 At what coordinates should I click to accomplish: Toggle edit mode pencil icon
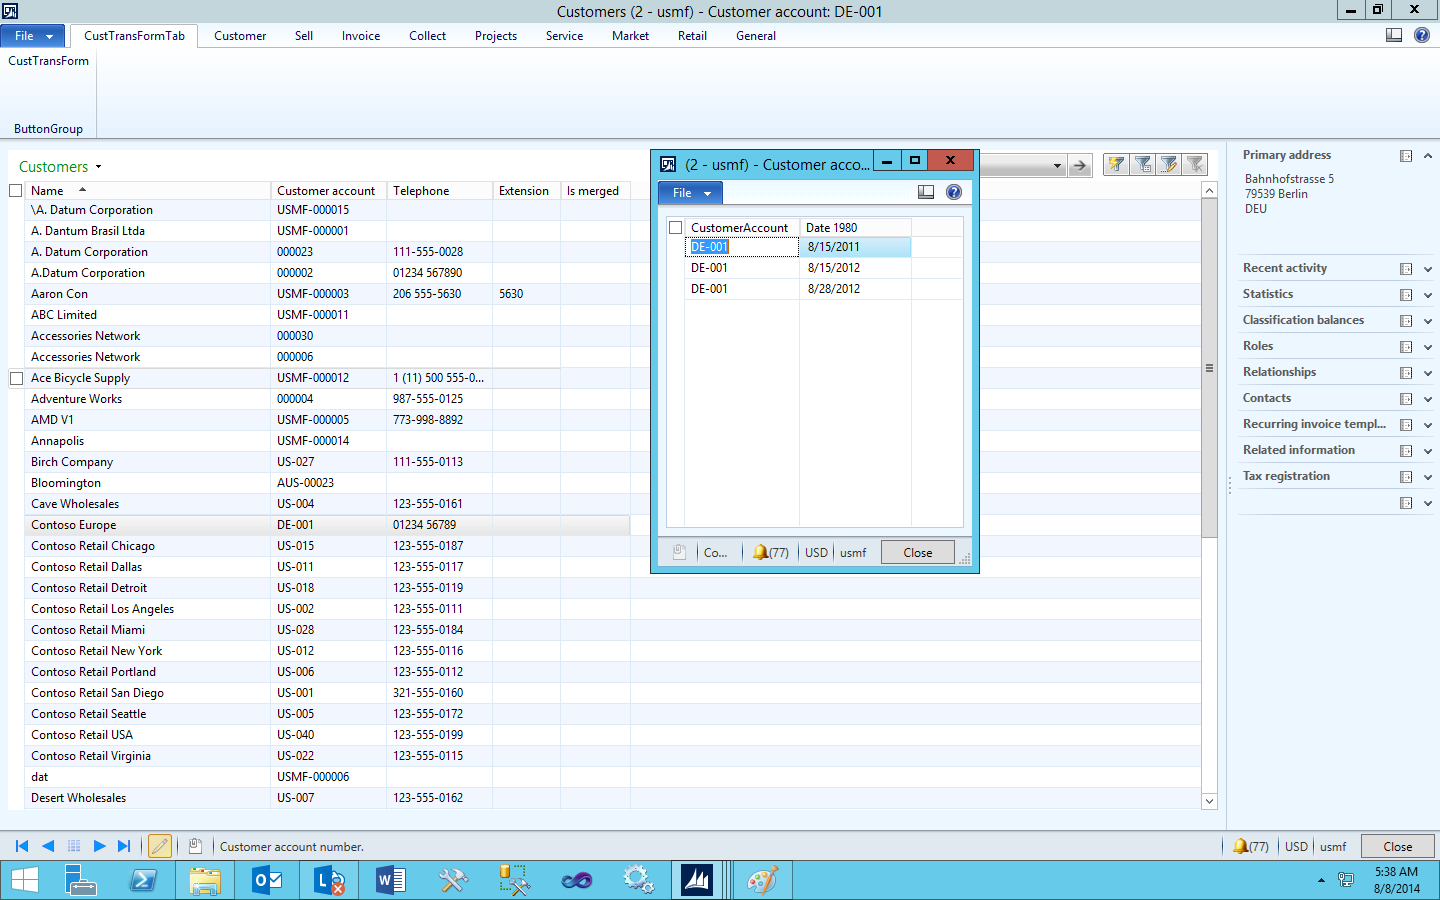point(160,846)
